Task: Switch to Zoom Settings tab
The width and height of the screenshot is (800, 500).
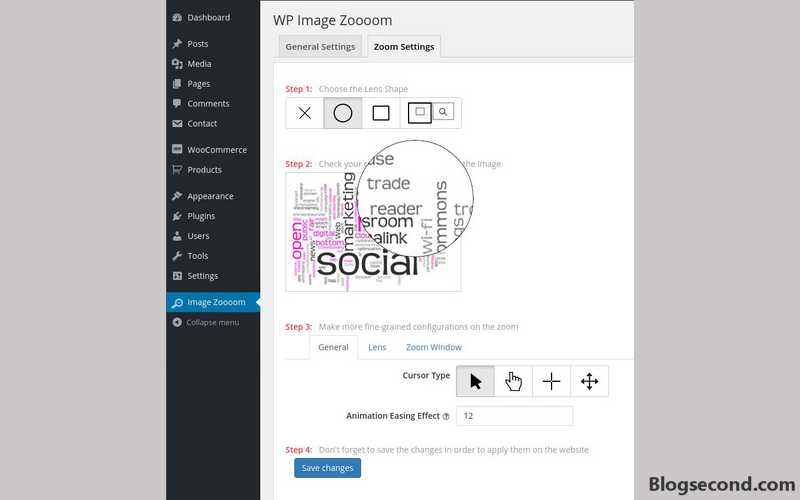Action: click(x=404, y=46)
